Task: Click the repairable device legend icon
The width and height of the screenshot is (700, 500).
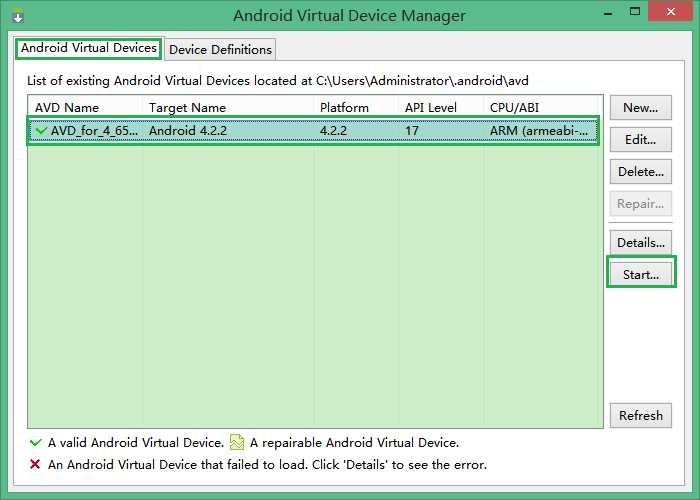Action: (x=237, y=442)
